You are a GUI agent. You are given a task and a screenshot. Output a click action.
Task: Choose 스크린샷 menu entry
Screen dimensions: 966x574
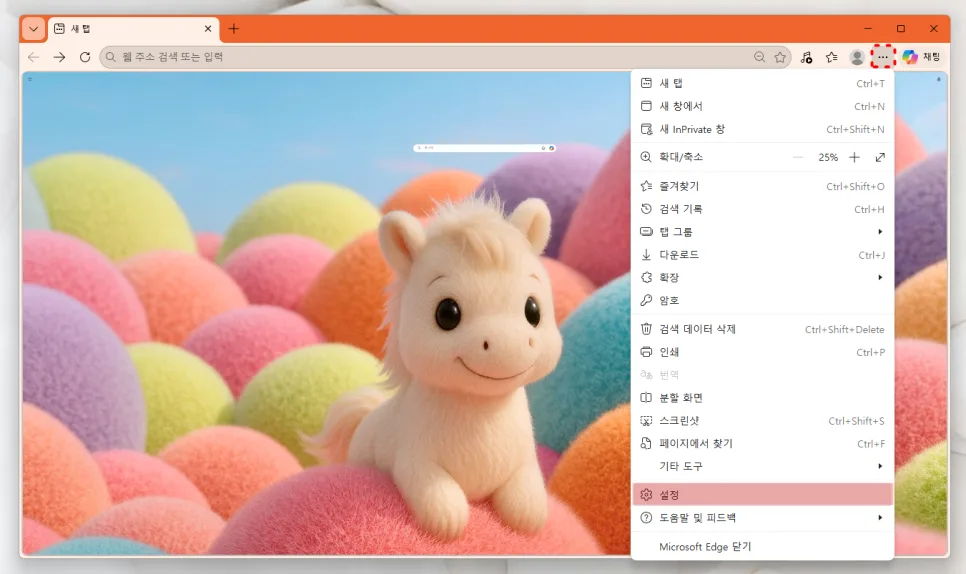pyautogui.click(x=763, y=421)
